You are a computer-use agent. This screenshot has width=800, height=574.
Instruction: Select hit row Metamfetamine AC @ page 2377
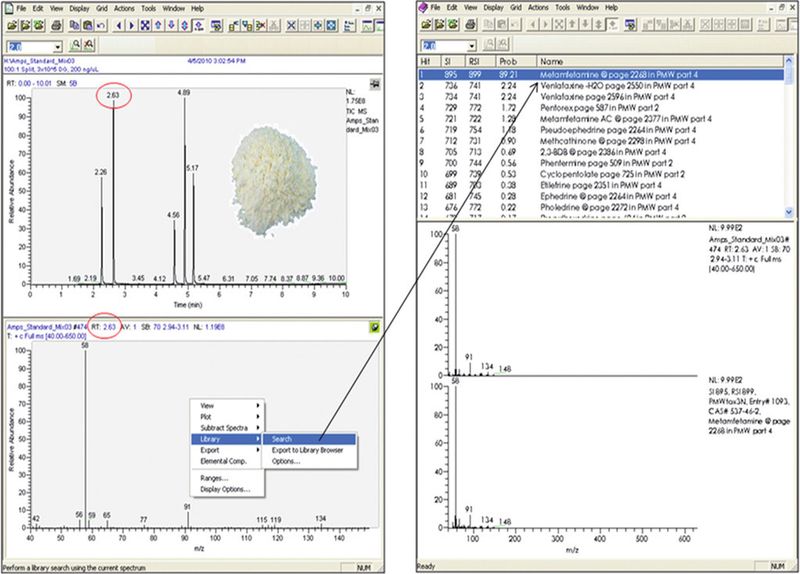(x=601, y=119)
